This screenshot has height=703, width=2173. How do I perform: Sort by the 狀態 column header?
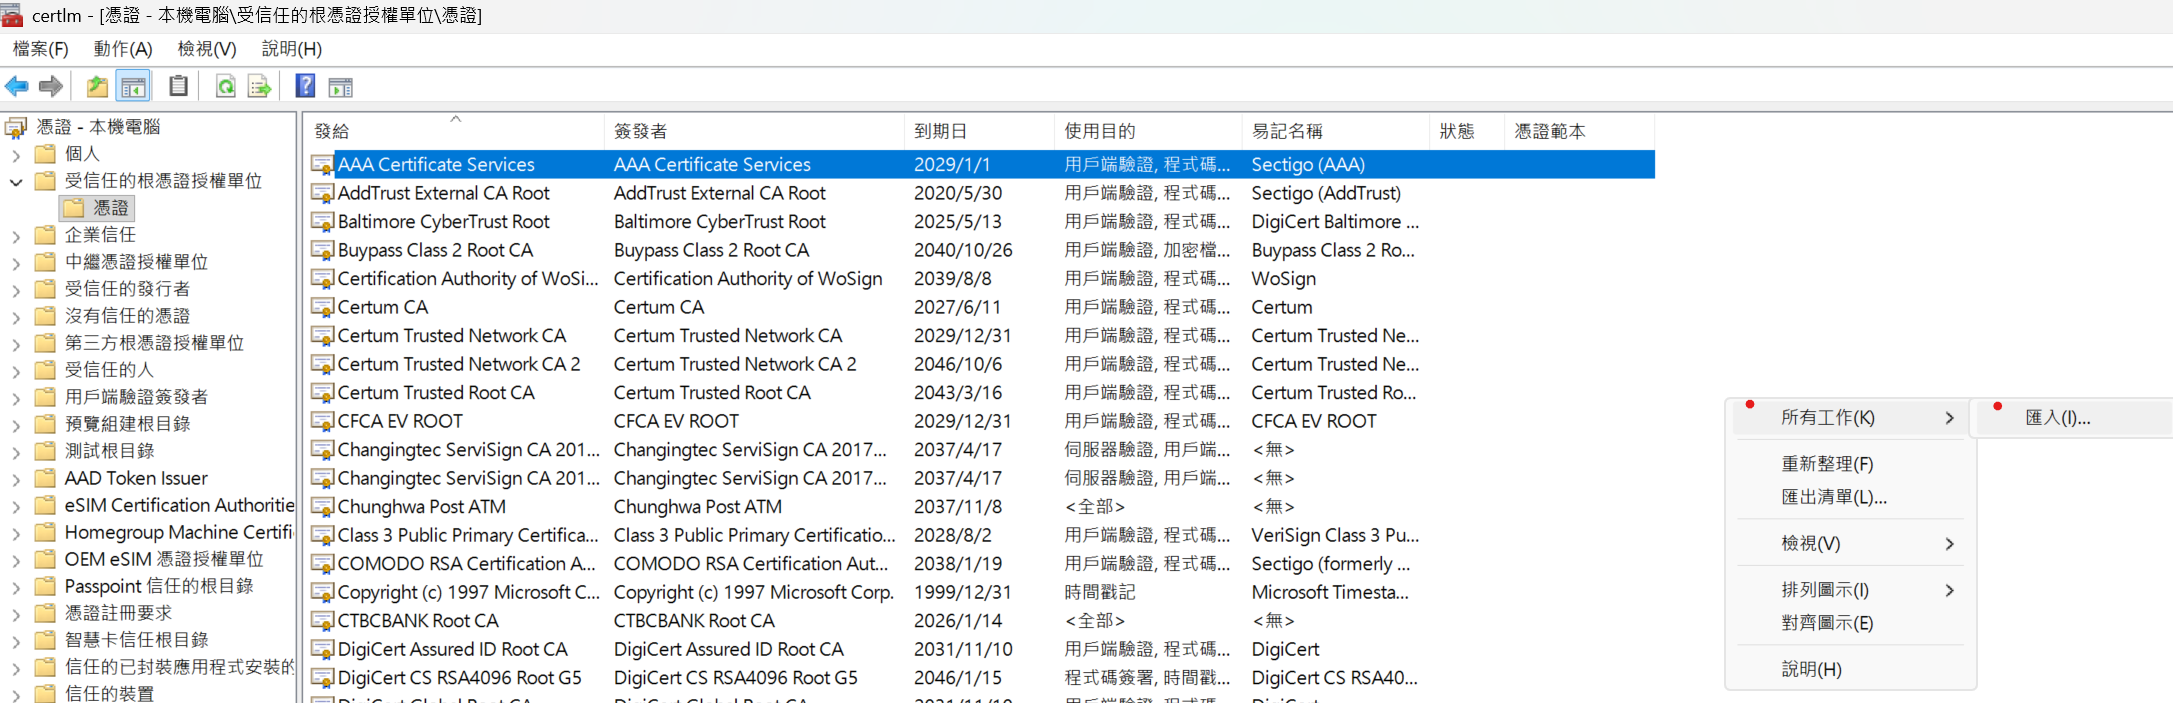click(x=1467, y=131)
